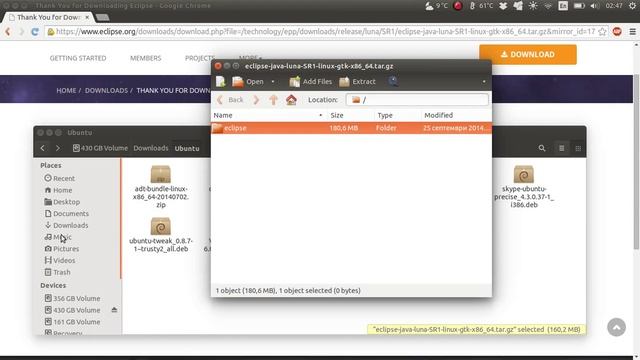This screenshot has height=360, width=640.
Task: Select the eclipse folder row
Action: pyautogui.click(x=351, y=128)
